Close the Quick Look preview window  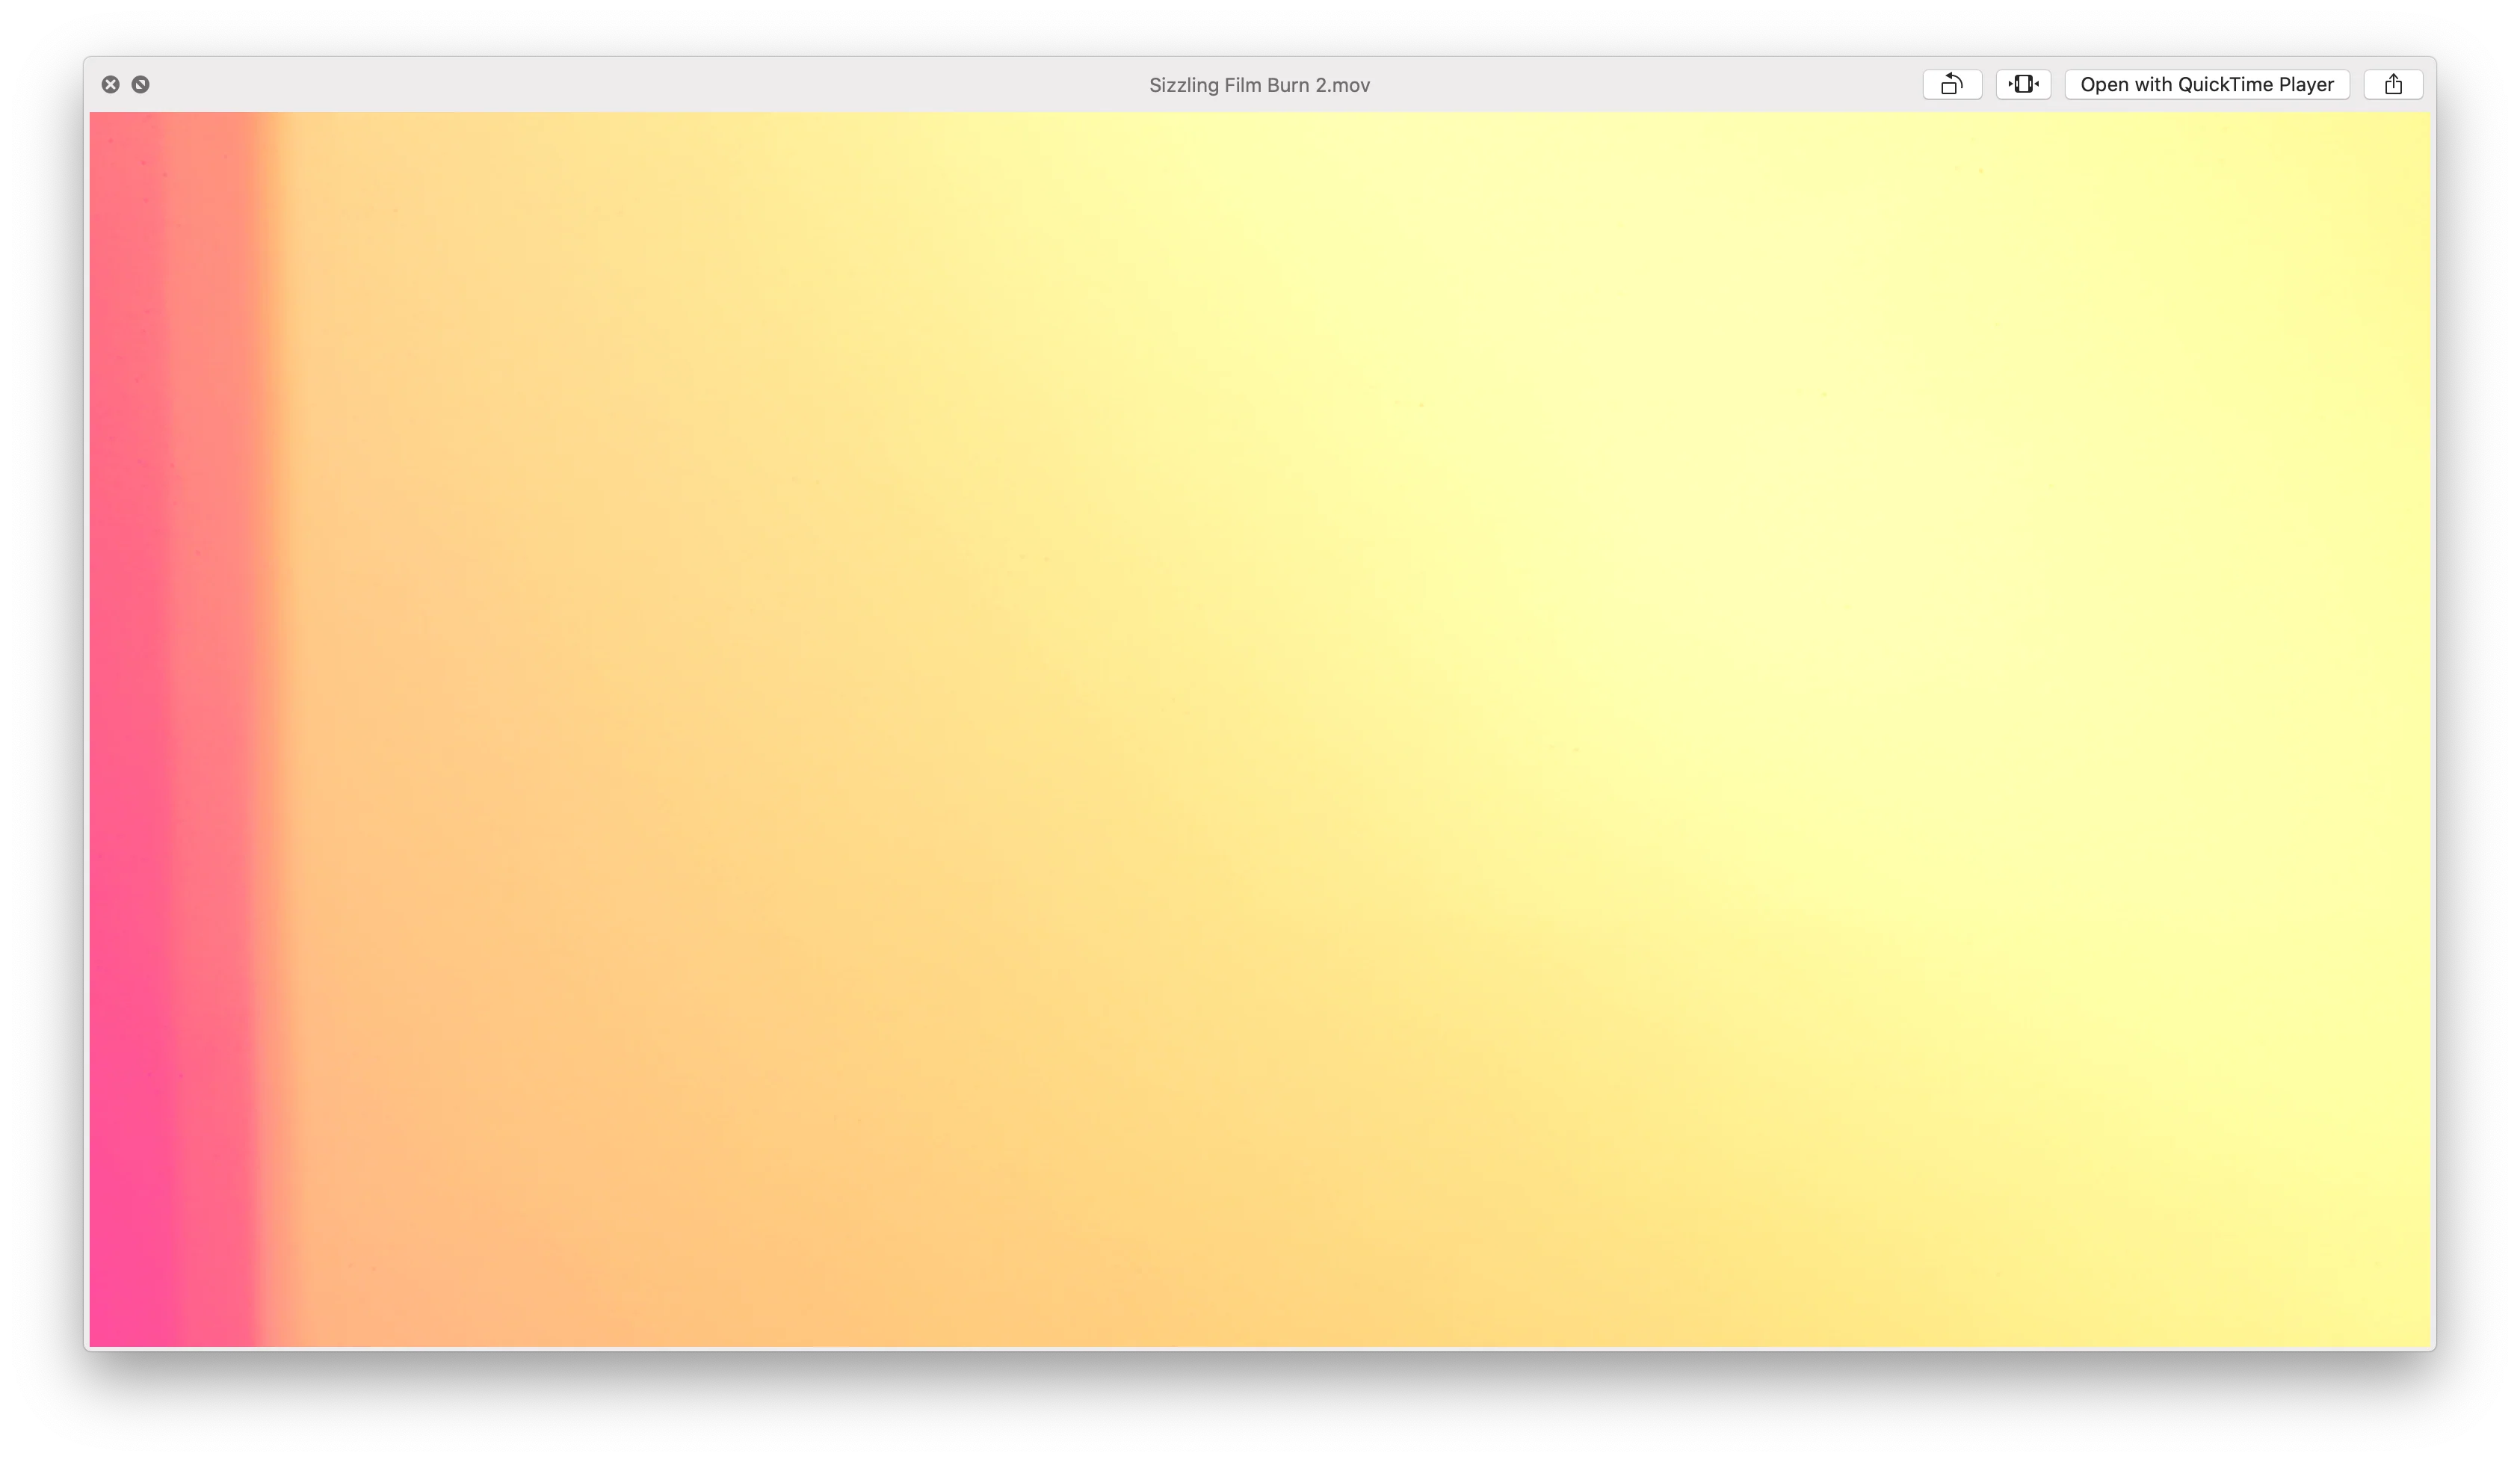(110, 84)
